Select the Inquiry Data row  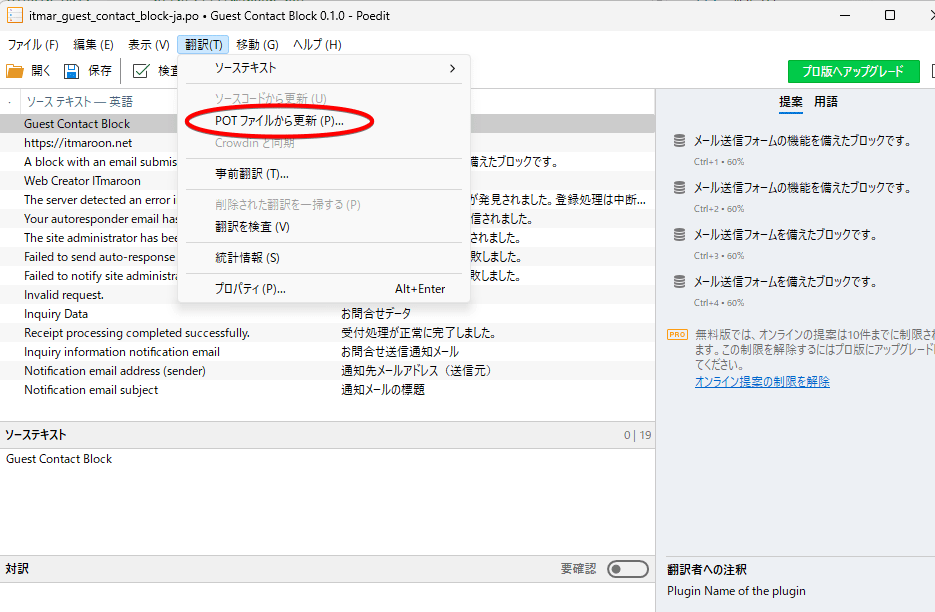pos(327,314)
